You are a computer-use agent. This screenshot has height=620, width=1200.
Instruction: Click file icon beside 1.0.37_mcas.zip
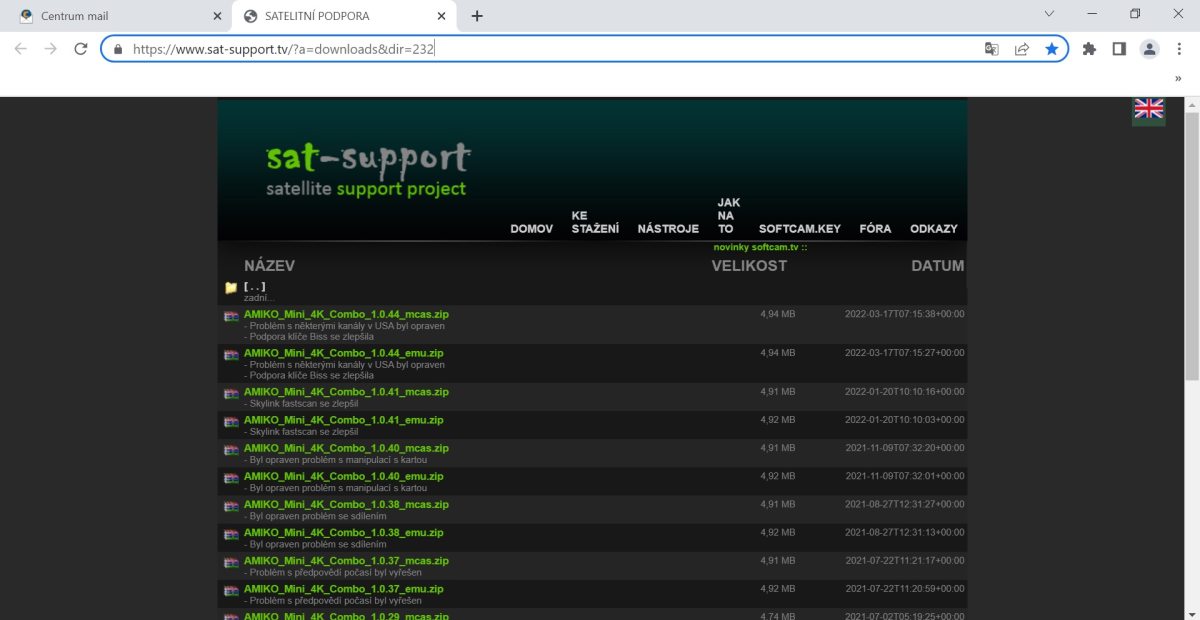click(231, 562)
